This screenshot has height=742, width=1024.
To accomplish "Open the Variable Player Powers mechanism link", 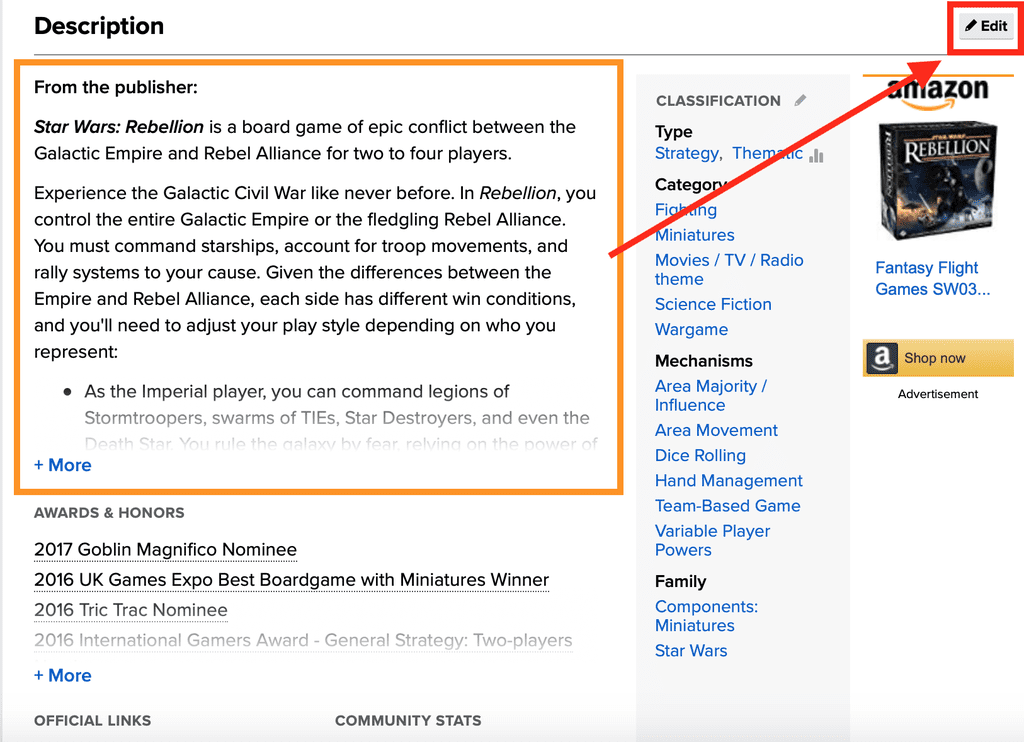I will point(712,541).
